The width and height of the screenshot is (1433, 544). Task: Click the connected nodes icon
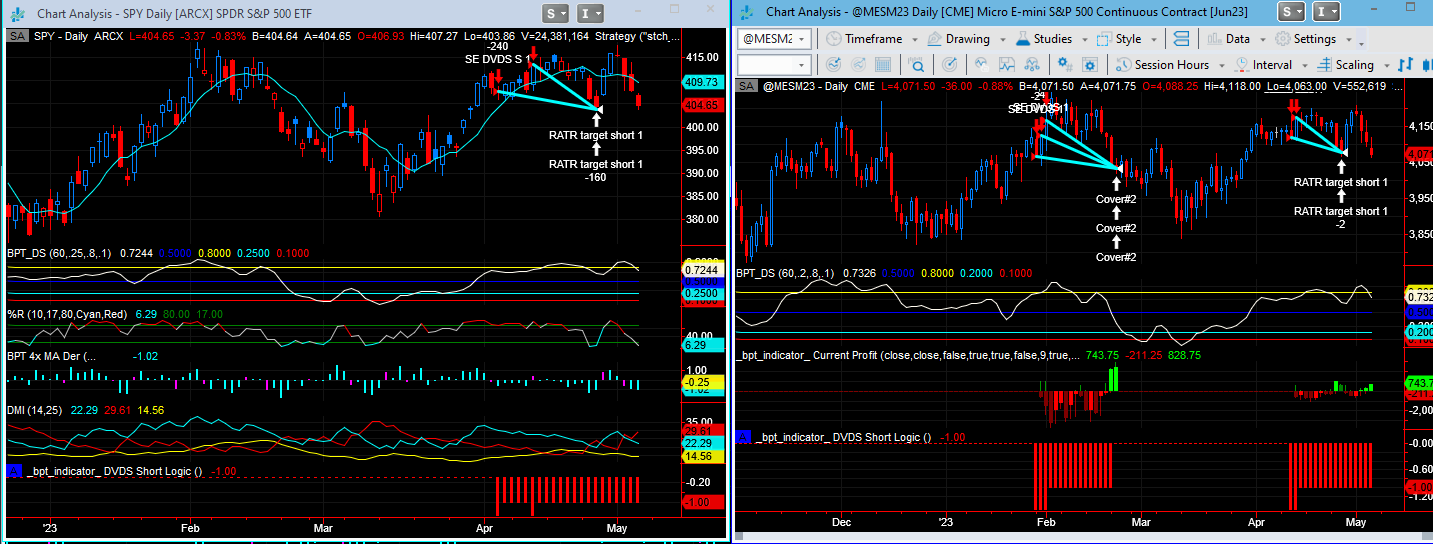click(x=1032, y=65)
